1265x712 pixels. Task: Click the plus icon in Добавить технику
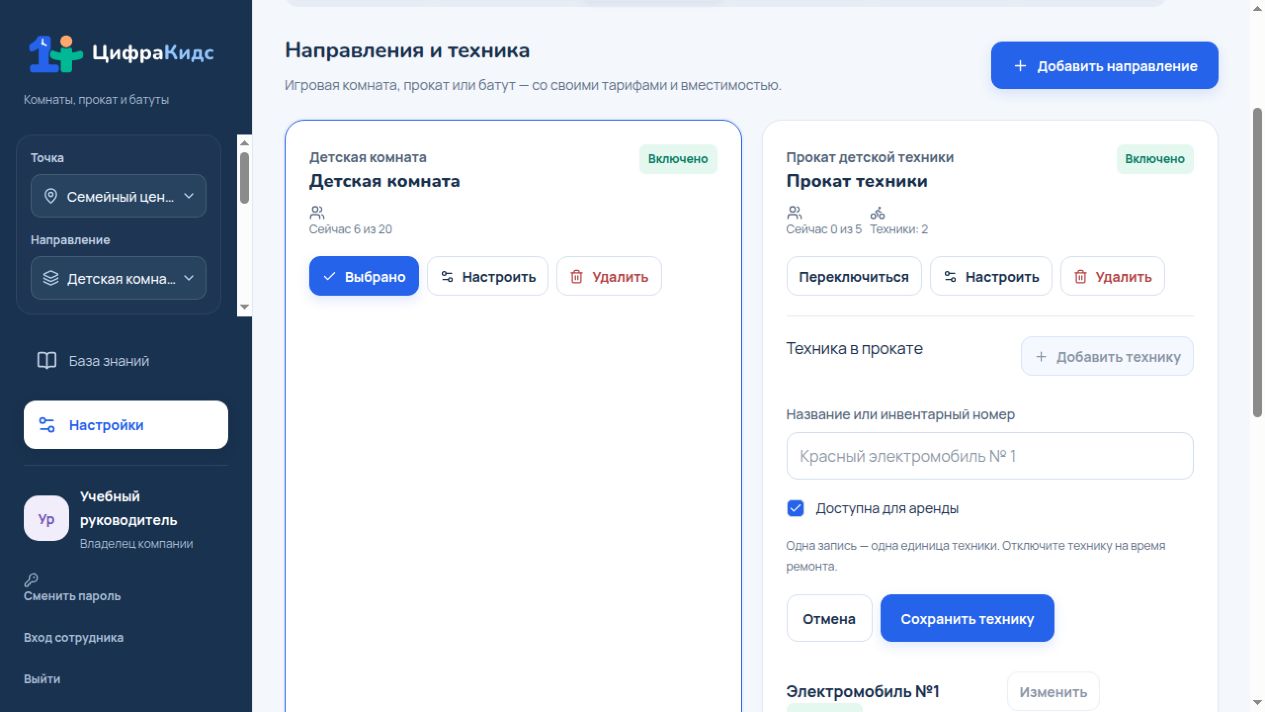(1041, 357)
